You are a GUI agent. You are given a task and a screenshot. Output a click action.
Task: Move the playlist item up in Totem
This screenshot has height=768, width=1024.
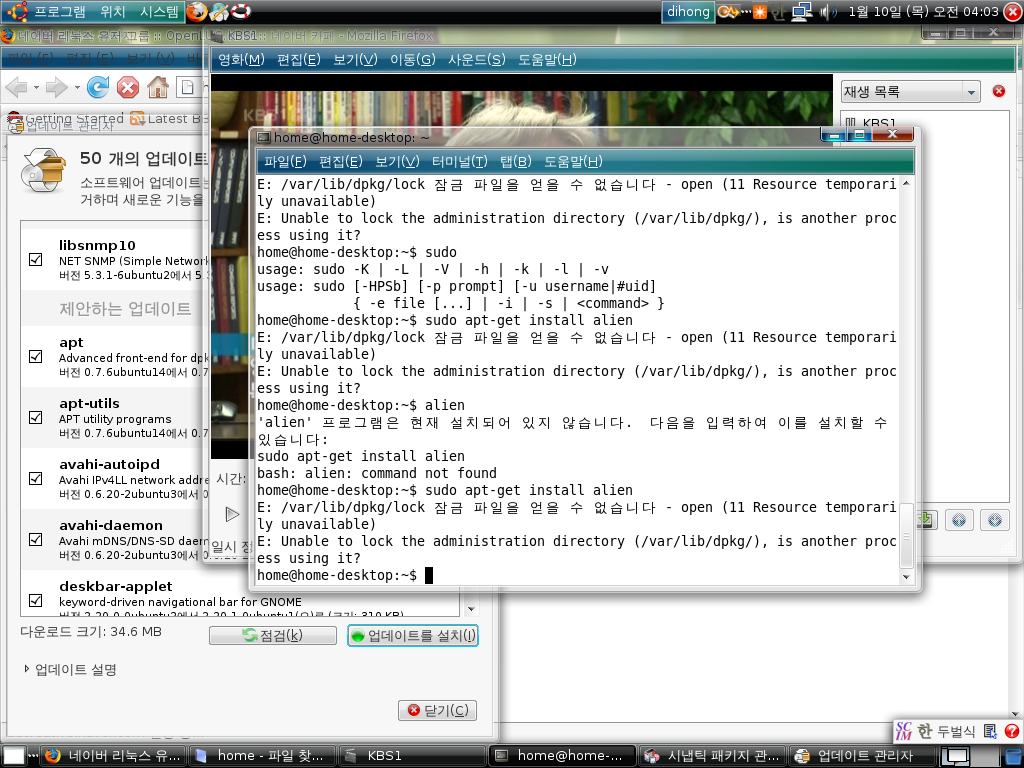(959, 520)
